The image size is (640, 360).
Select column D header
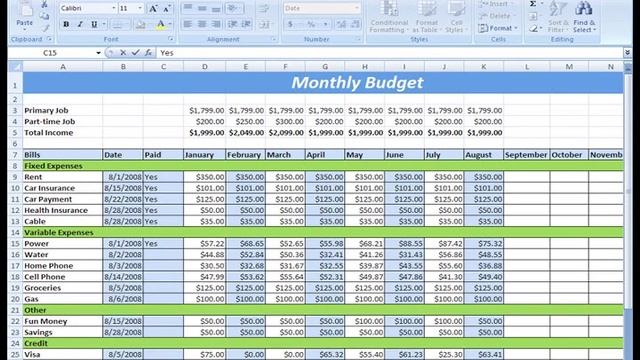(204, 67)
